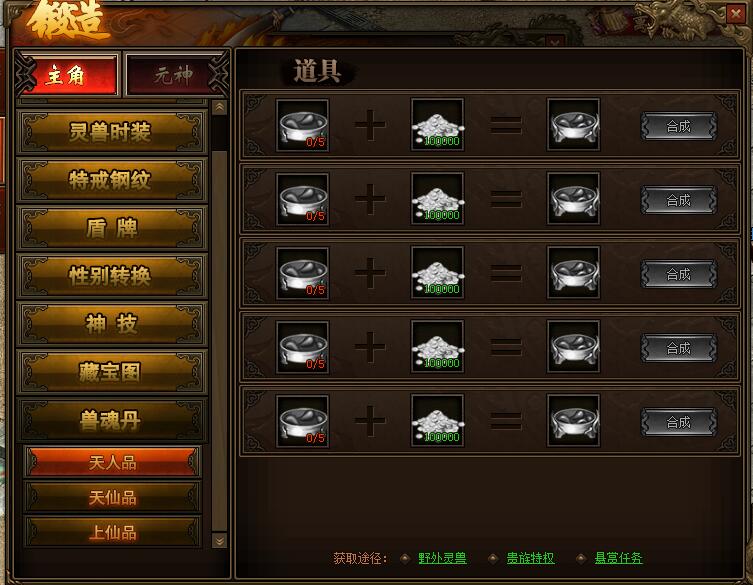
Task: Click the silver coin pile in third recipe row
Action: (437, 273)
